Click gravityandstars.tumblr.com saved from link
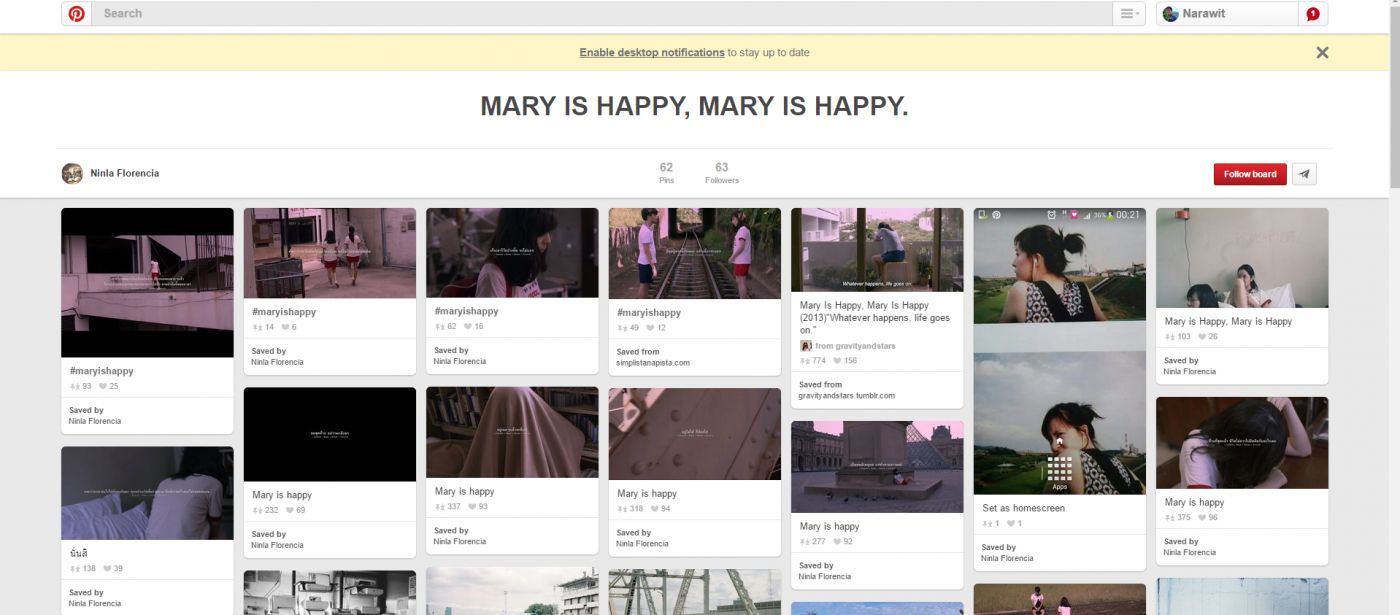The height and width of the screenshot is (615, 1400). point(846,396)
